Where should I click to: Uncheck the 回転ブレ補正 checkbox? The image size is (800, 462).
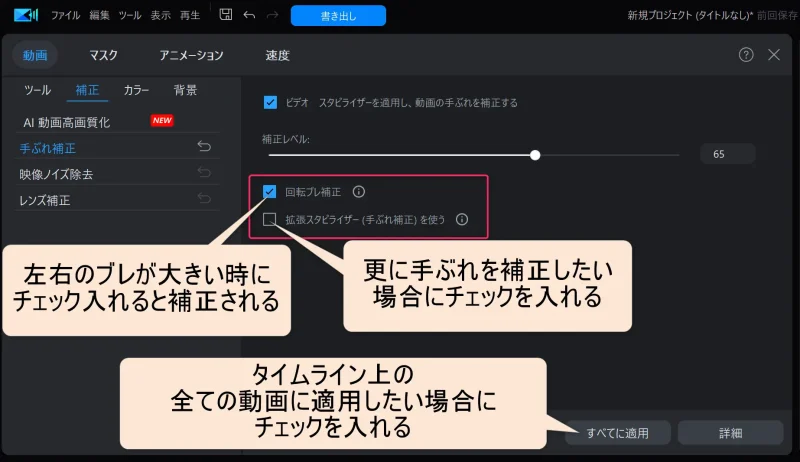(x=269, y=192)
